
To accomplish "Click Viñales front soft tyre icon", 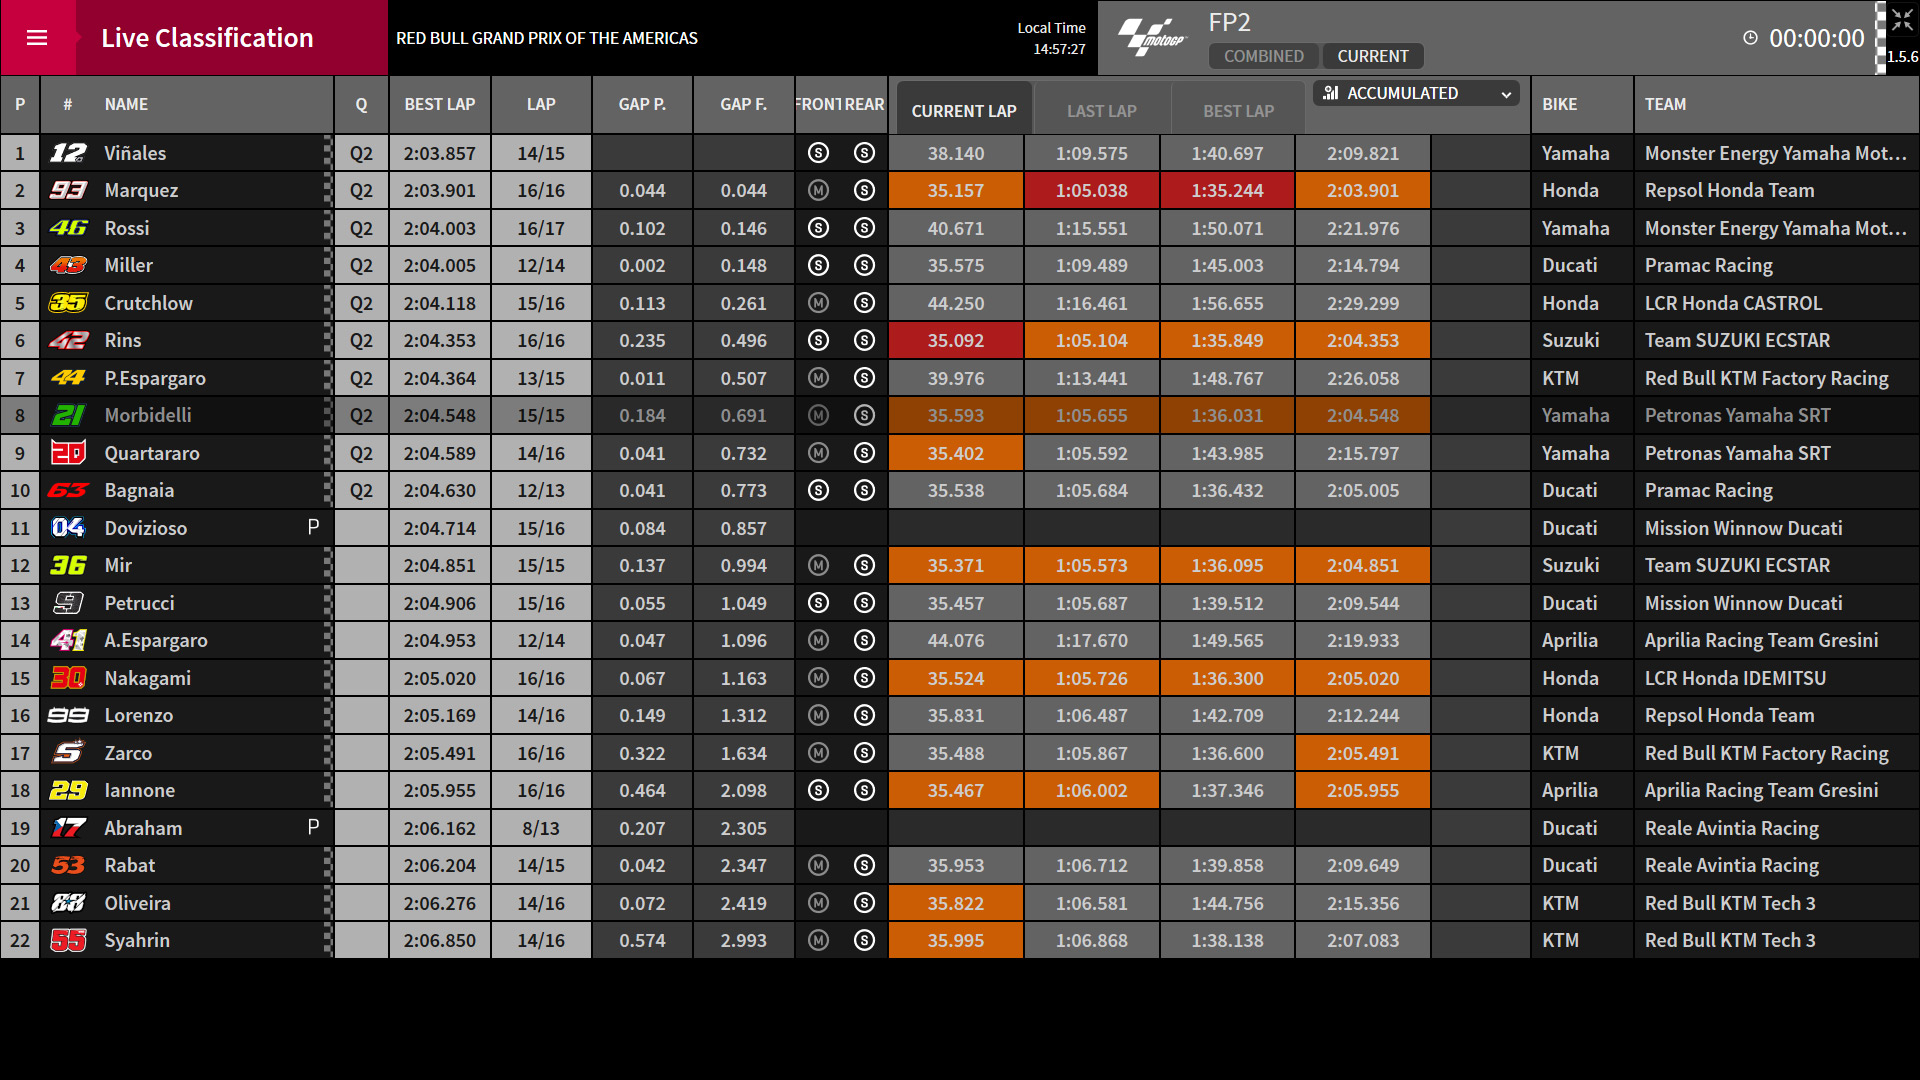I will click(x=818, y=153).
